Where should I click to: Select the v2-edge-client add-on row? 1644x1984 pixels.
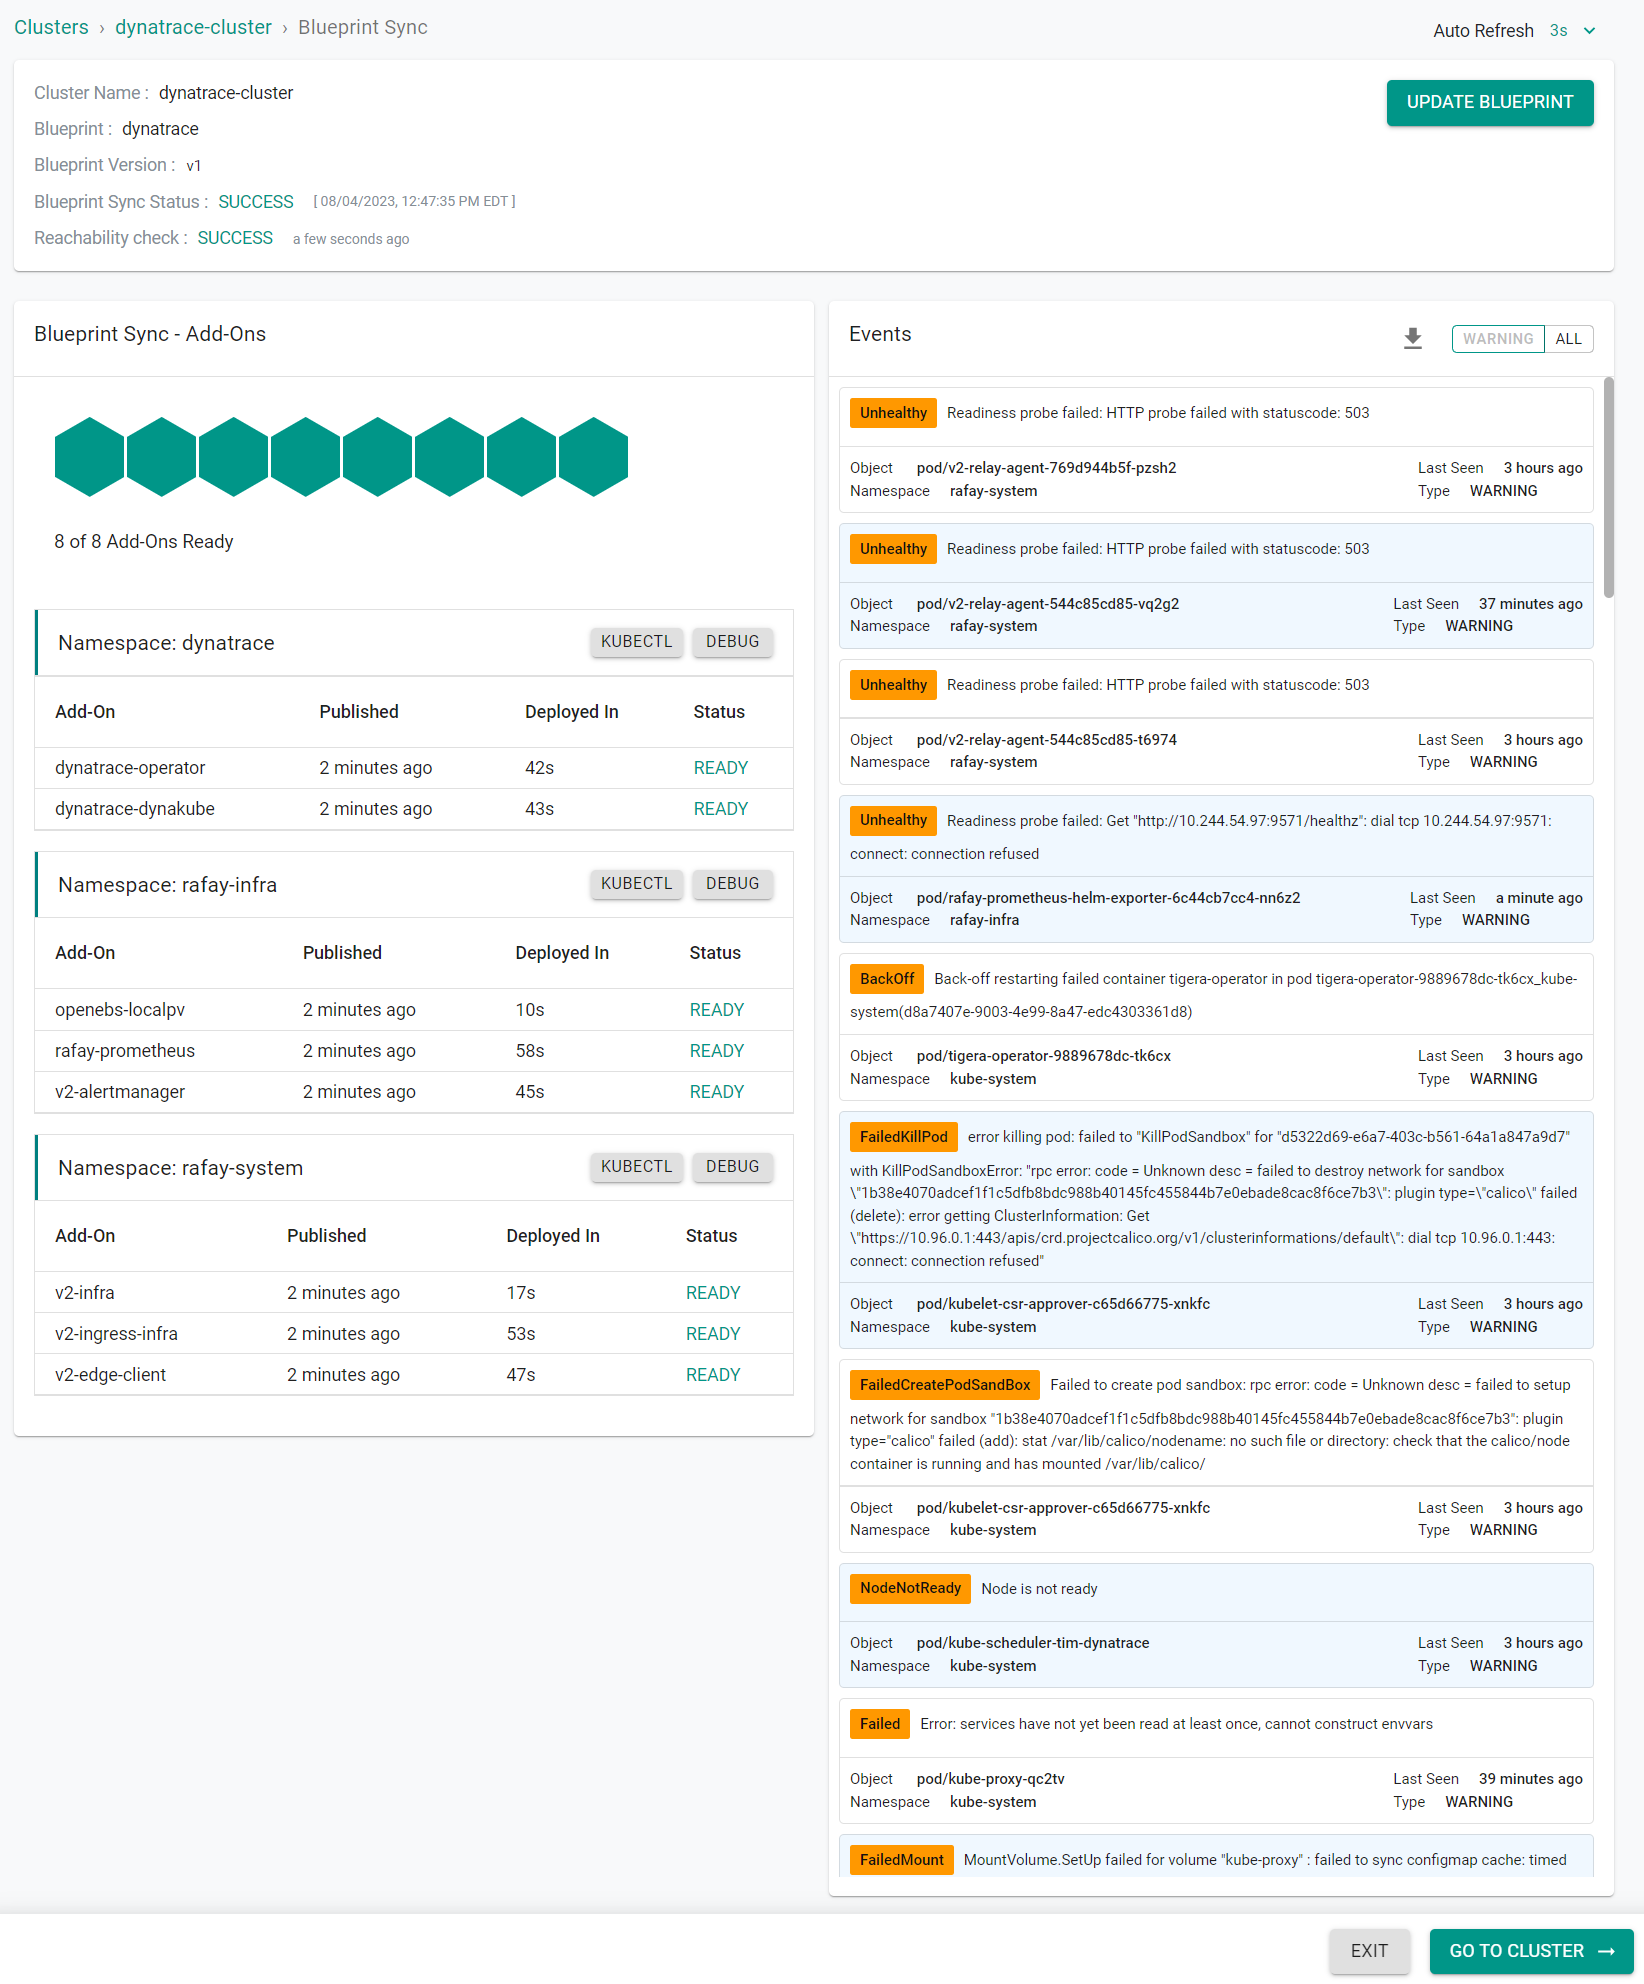point(414,1375)
